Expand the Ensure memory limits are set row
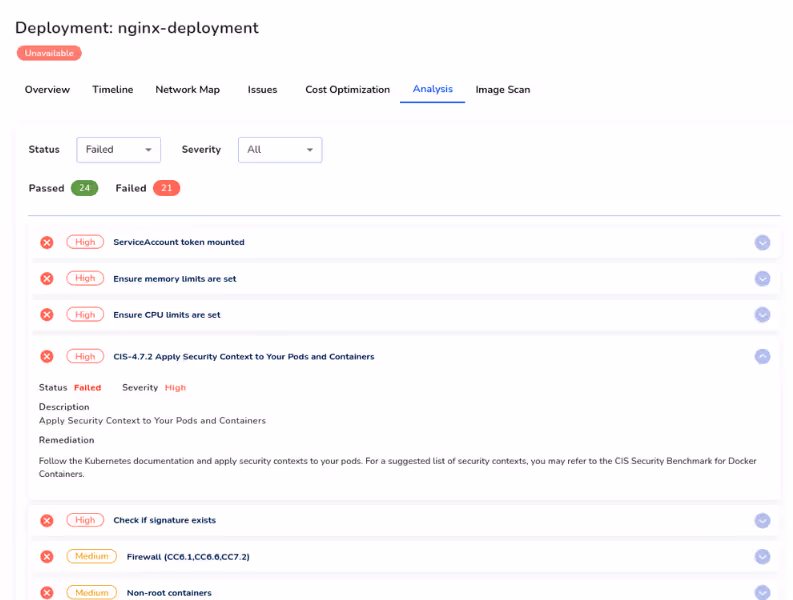 pos(762,279)
